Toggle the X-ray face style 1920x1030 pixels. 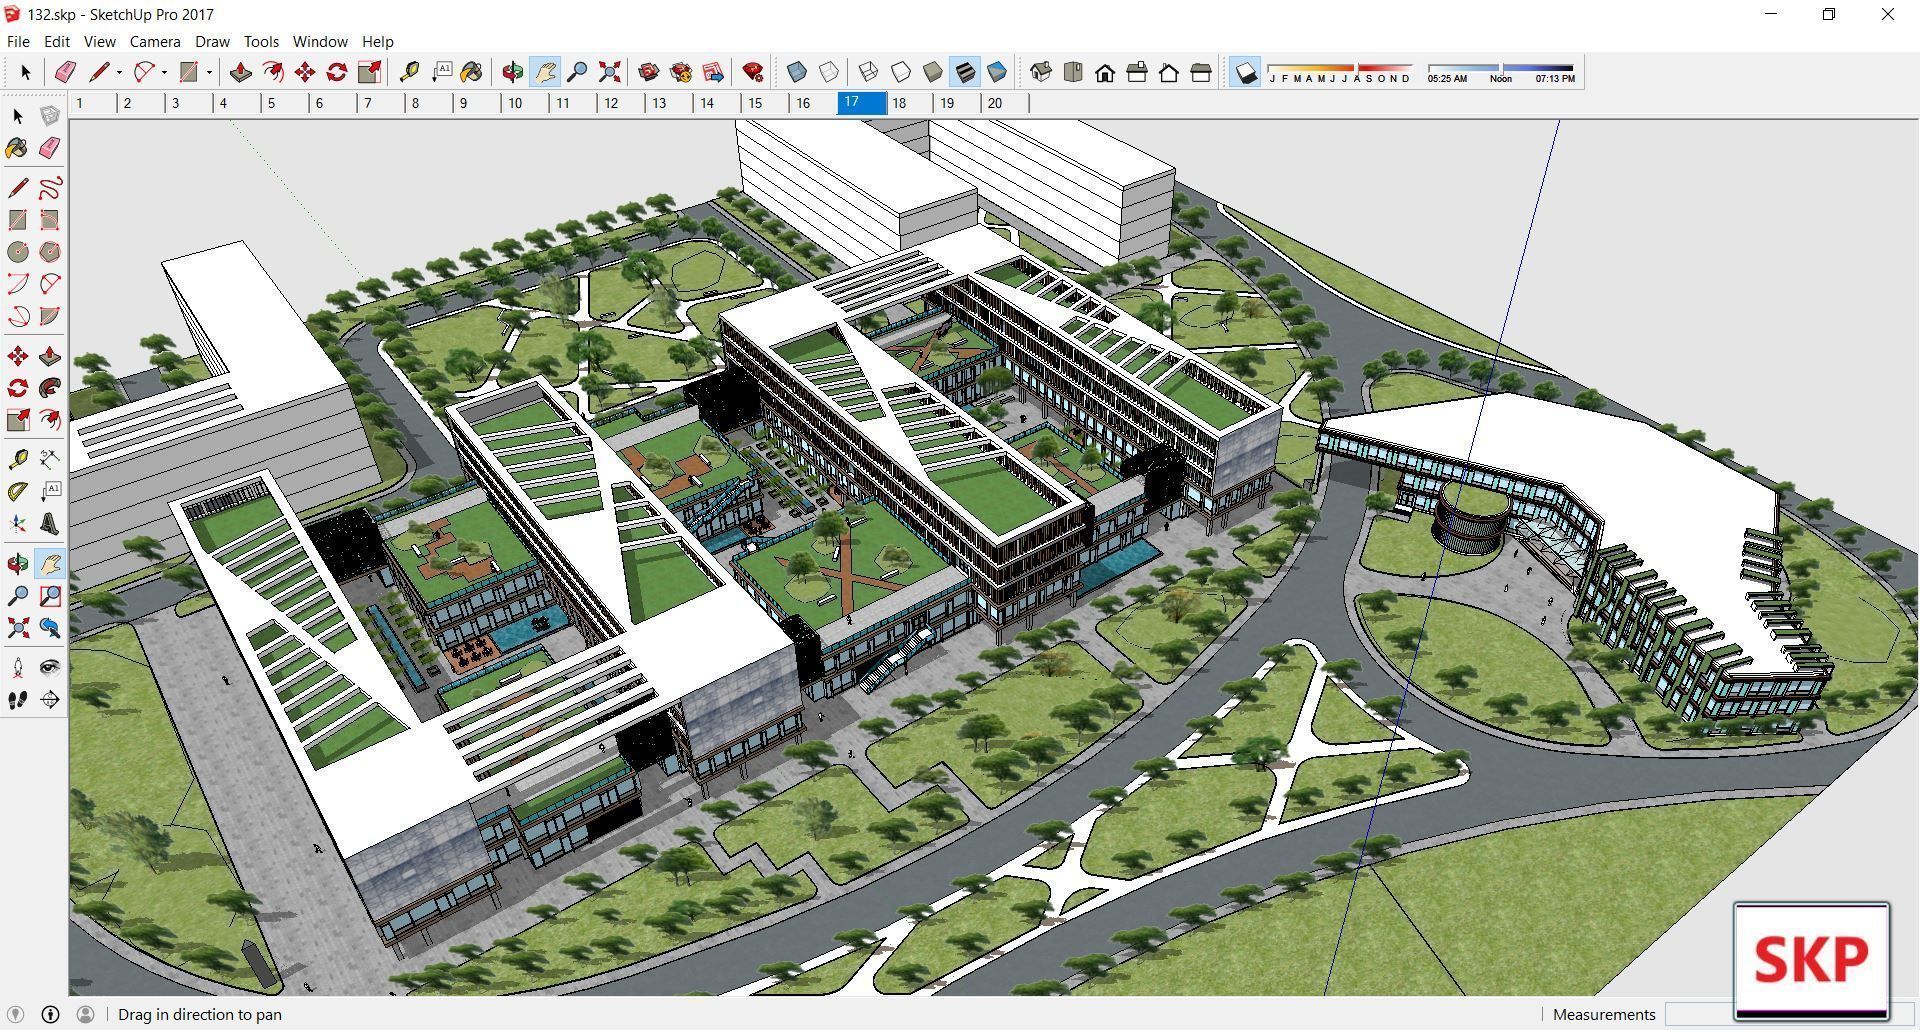click(795, 71)
